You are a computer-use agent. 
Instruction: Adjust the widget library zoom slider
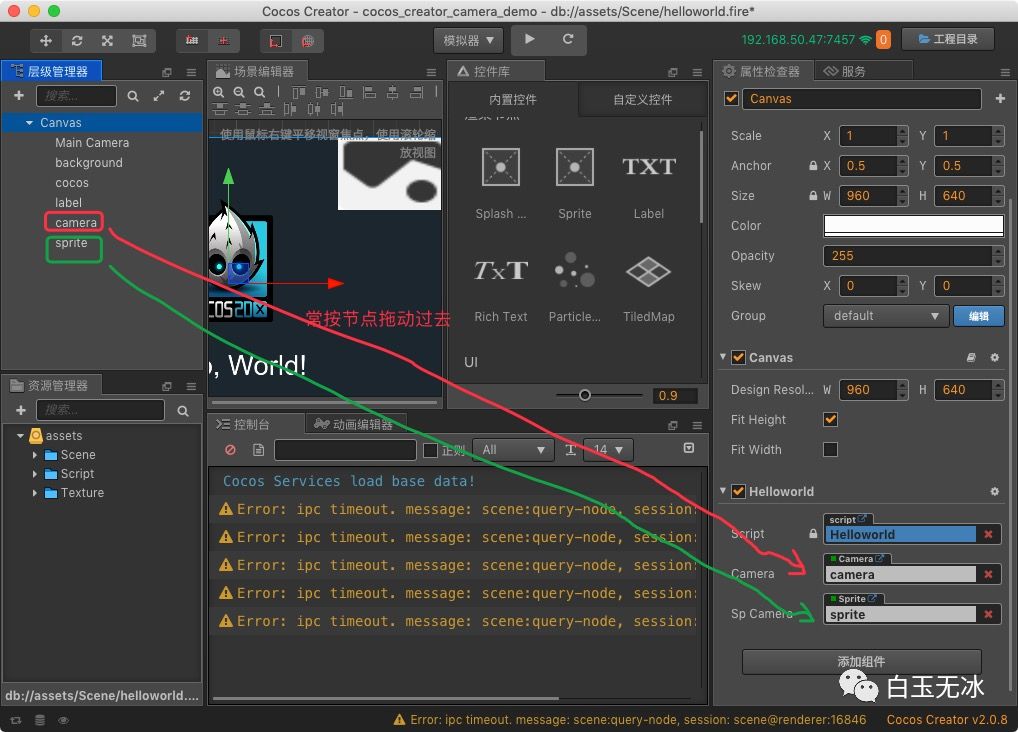click(584, 395)
